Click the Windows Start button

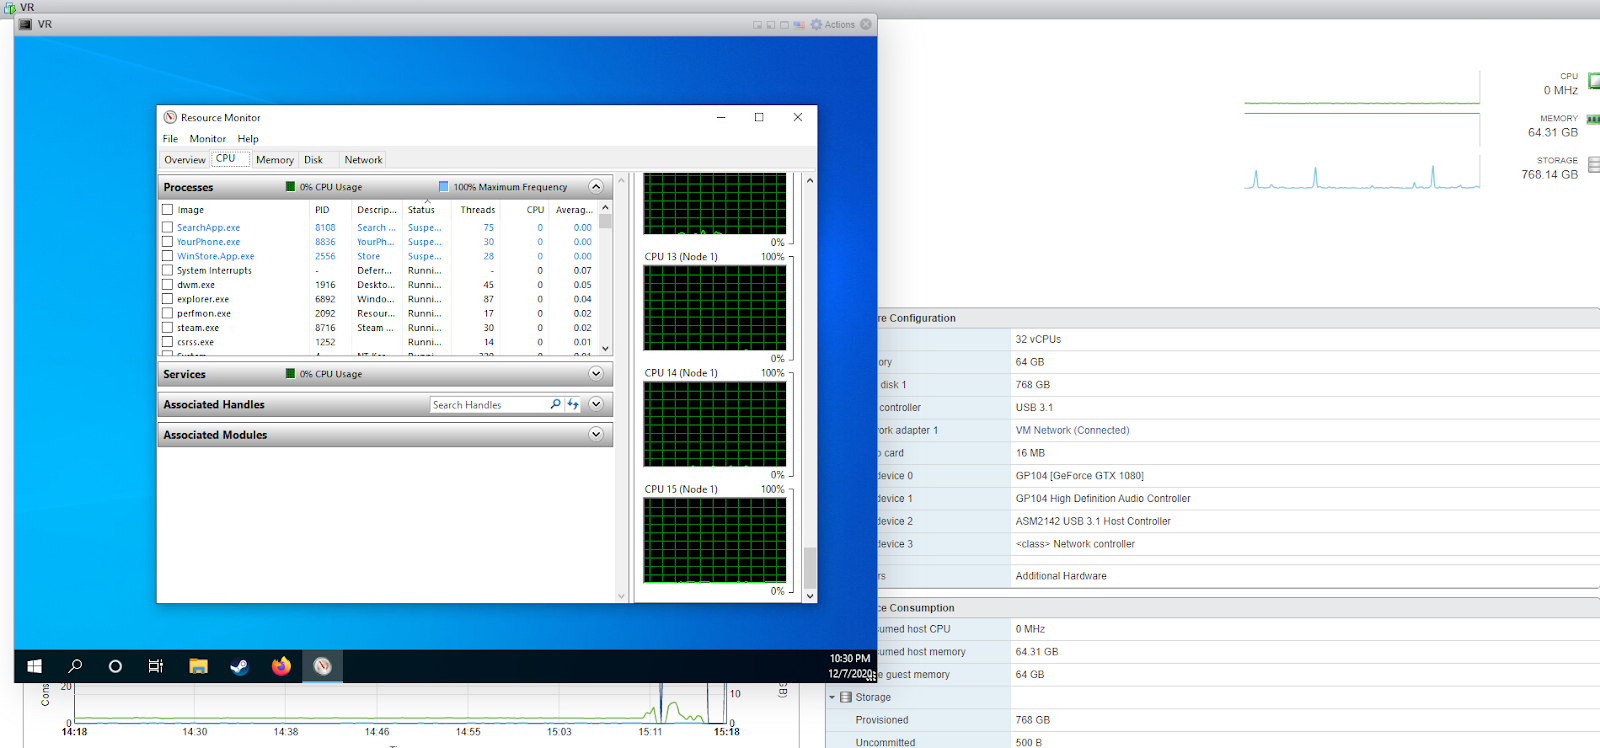[x=34, y=666]
